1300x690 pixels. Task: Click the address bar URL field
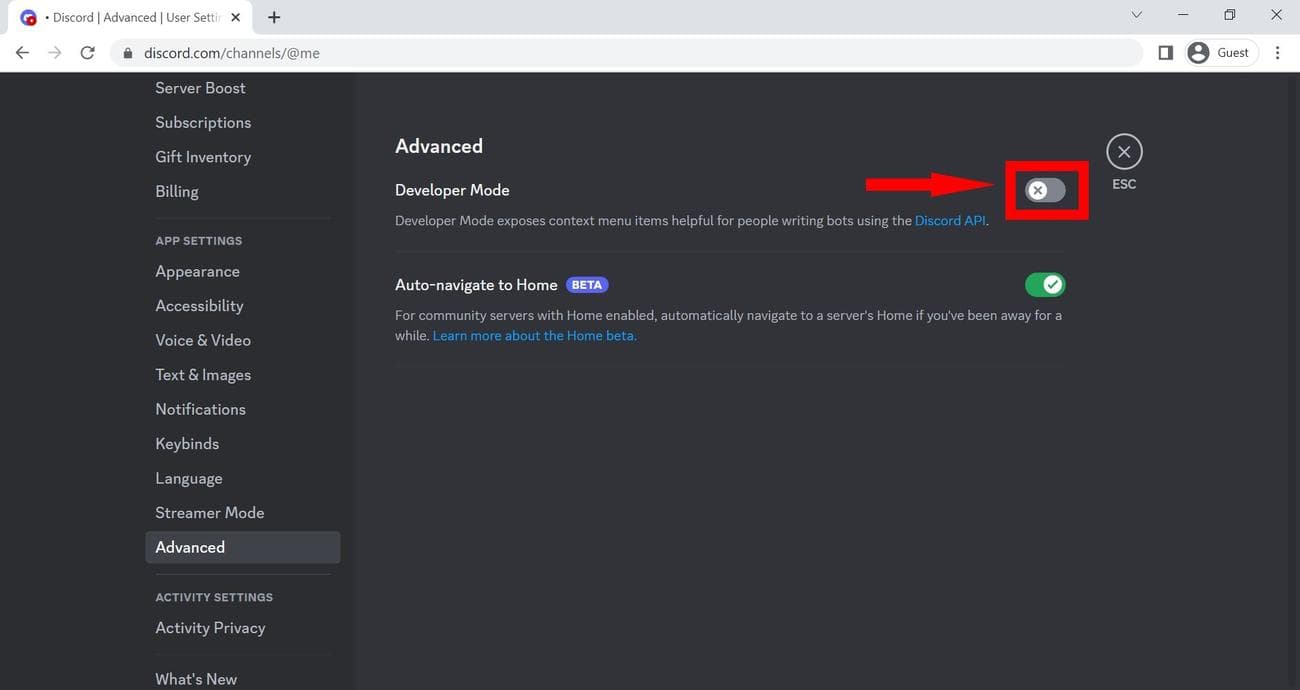point(600,53)
